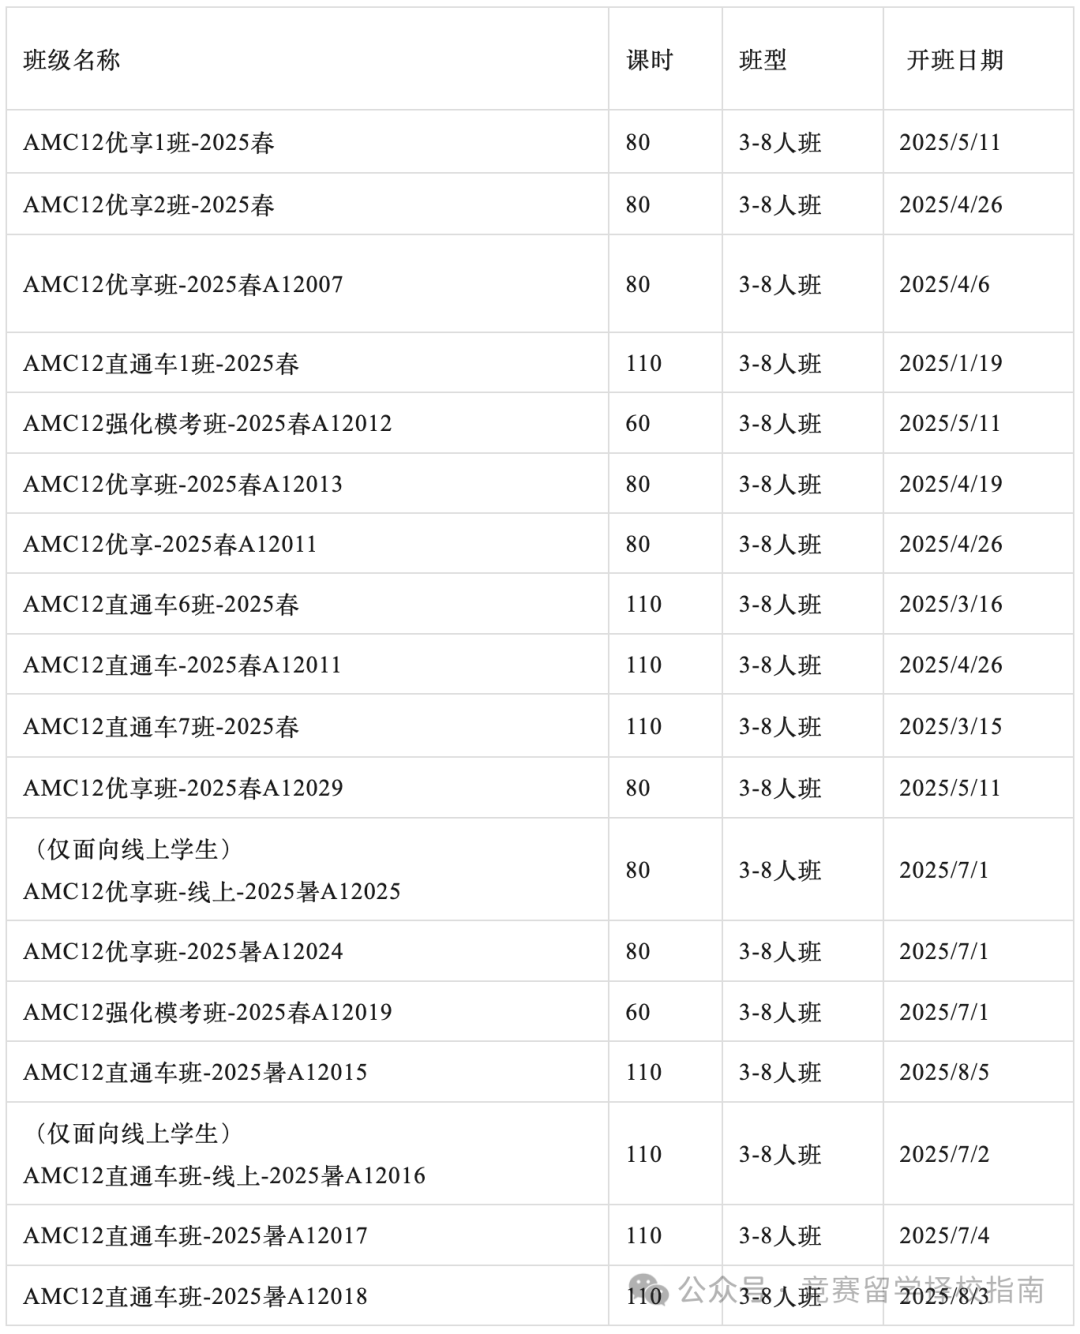Click the 开班日期 column header
The width and height of the screenshot is (1080, 1334).
coord(954,60)
